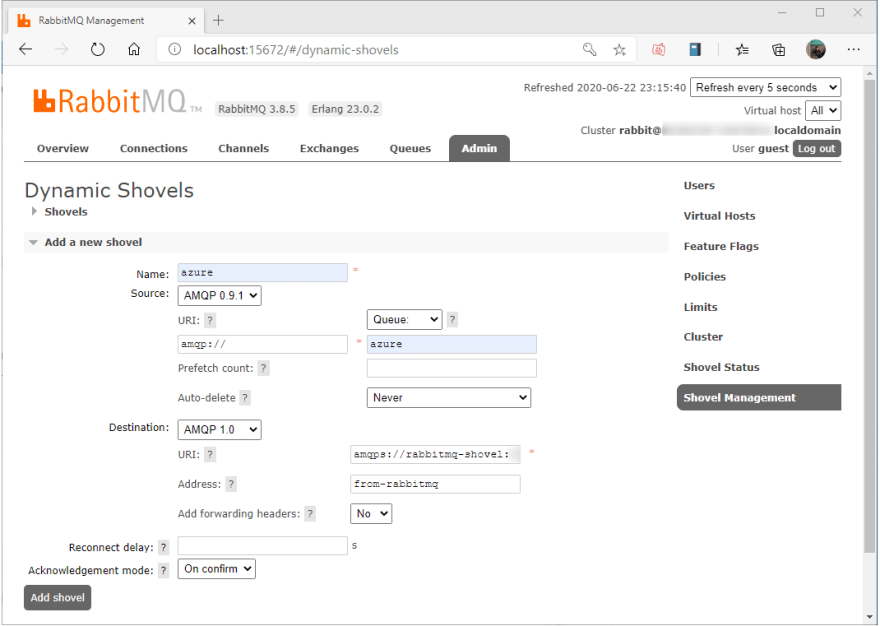Click the favorites star in the address bar
This screenshot has width=880, height=626.
click(619, 50)
